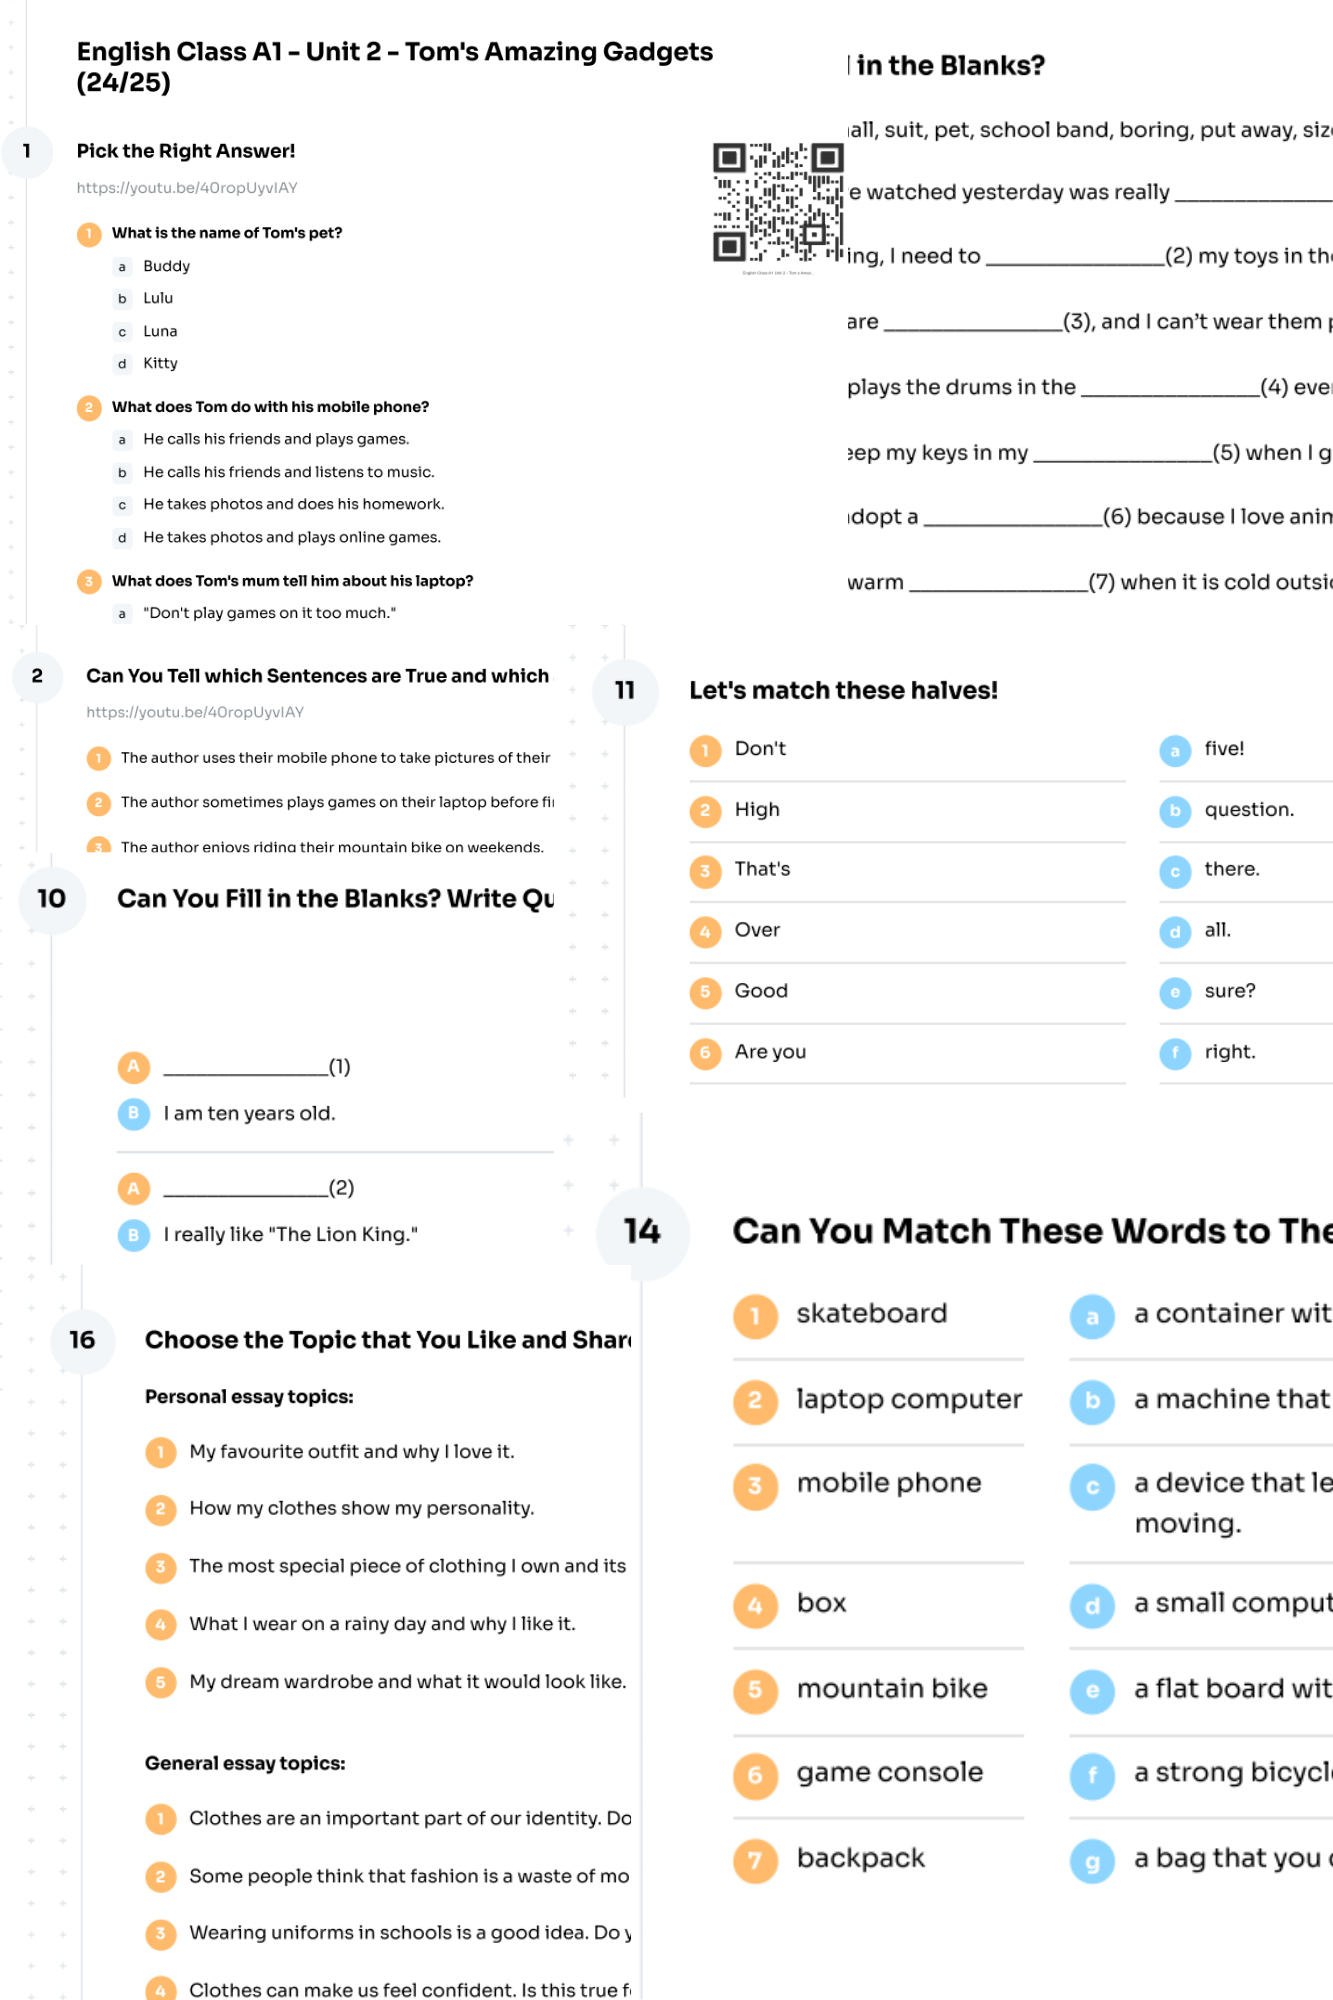Click the QR code image
The height and width of the screenshot is (2000, 1333).
[x=777, y=202]
